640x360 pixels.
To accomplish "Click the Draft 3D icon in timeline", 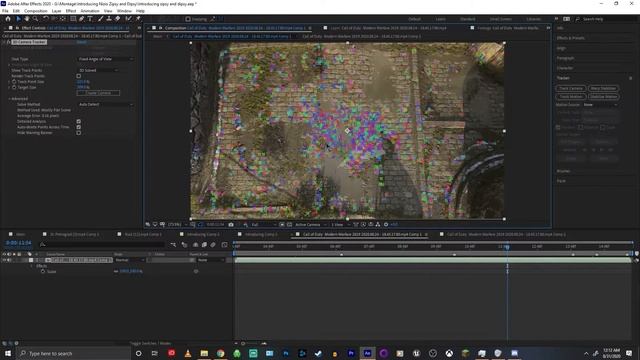I will pos(184,244).
